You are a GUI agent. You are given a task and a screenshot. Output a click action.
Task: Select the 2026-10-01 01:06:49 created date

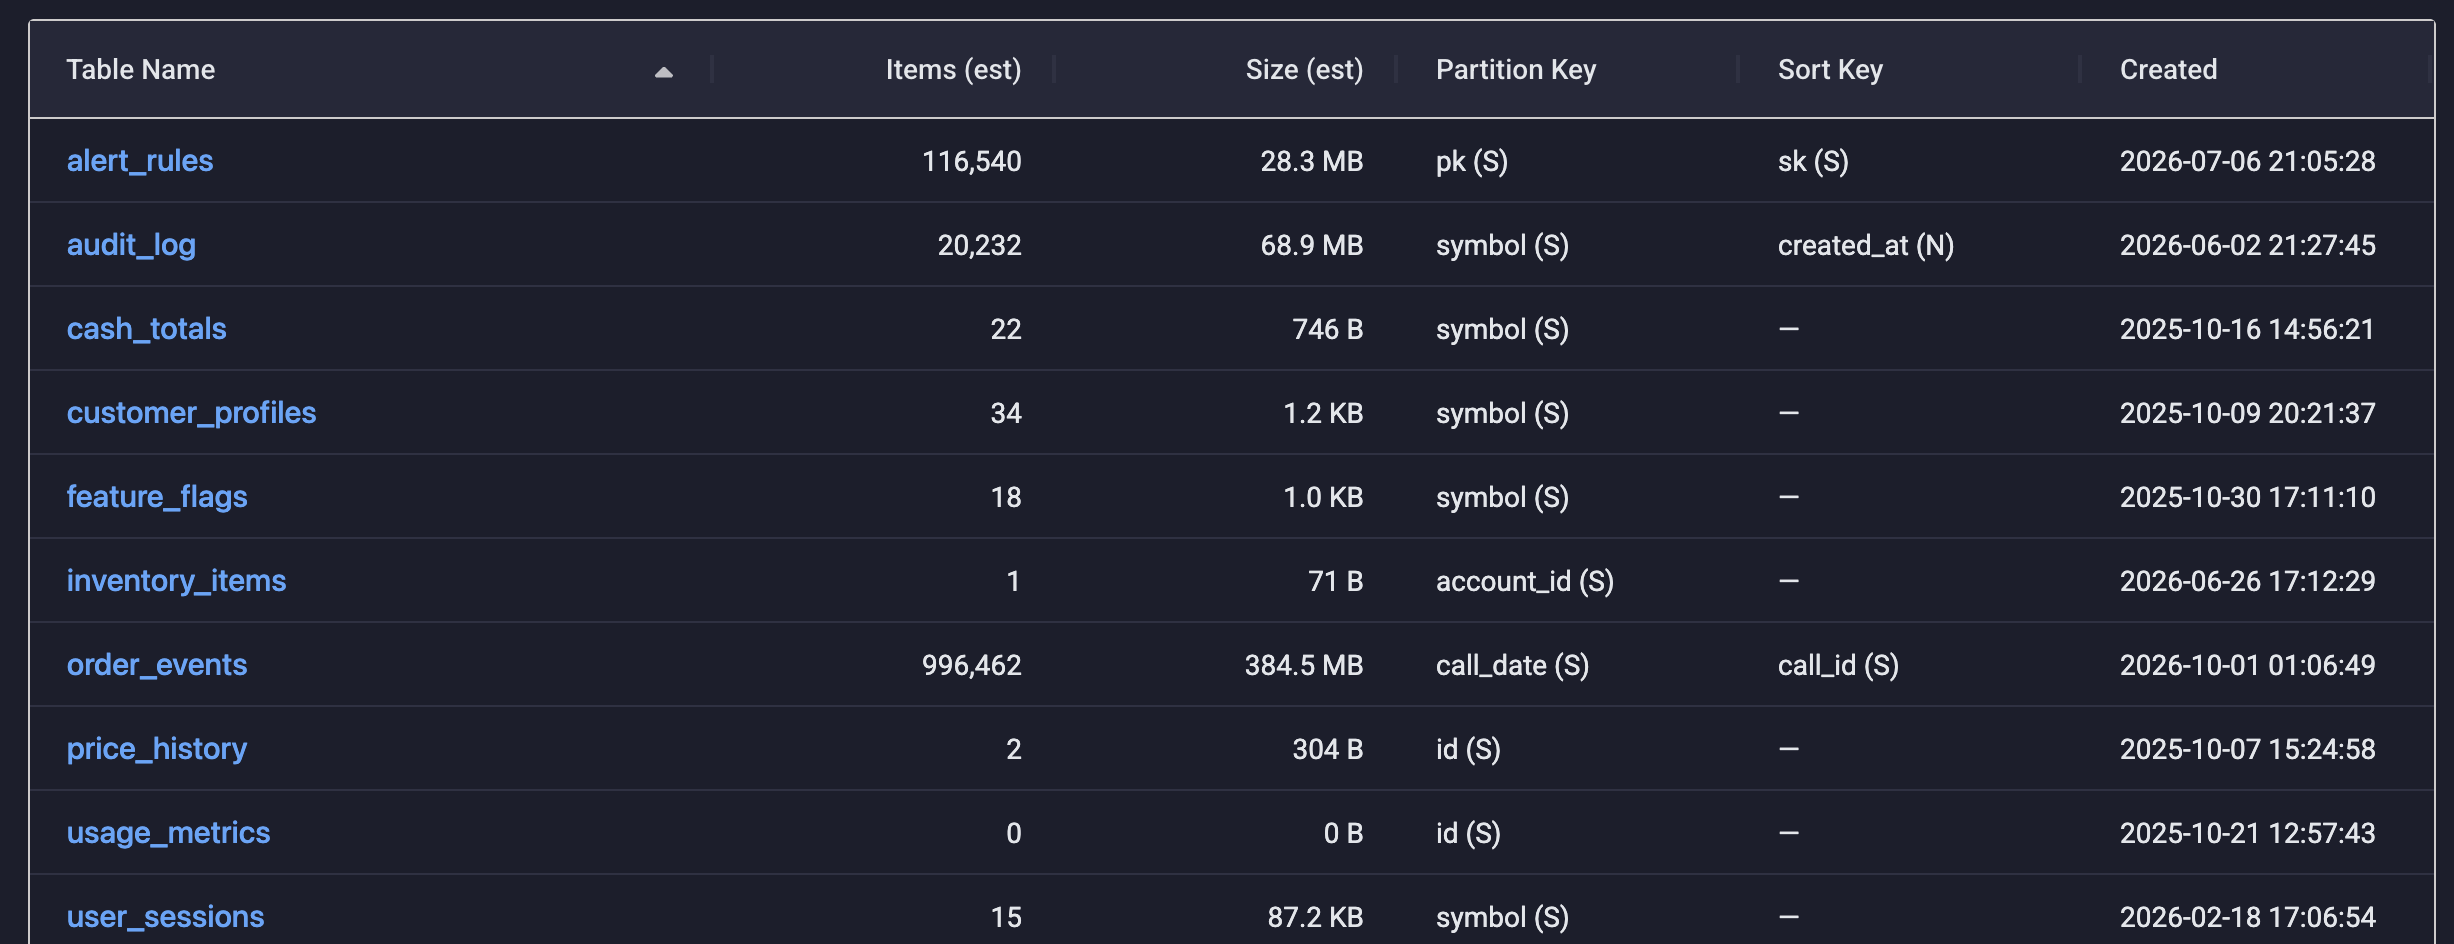pyautogui.click(x=2247, y=665)
